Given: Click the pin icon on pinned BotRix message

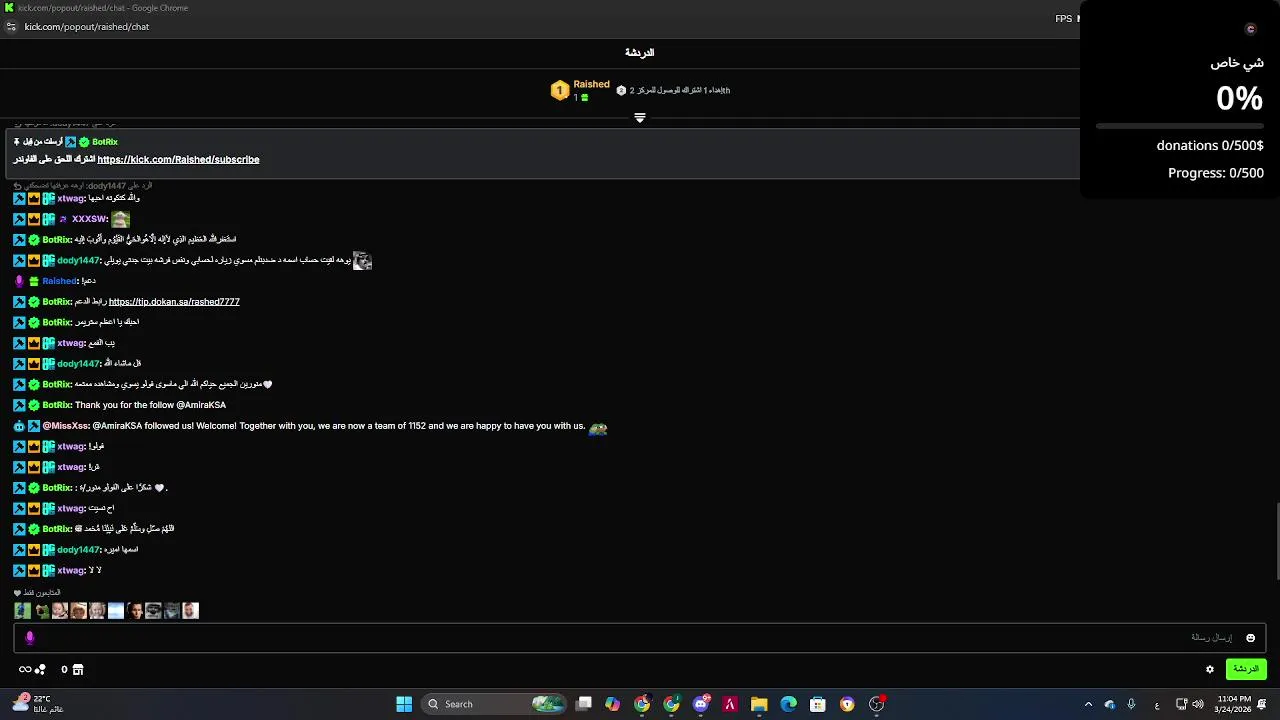Looking at the screenshot, I should pos(17,142).
